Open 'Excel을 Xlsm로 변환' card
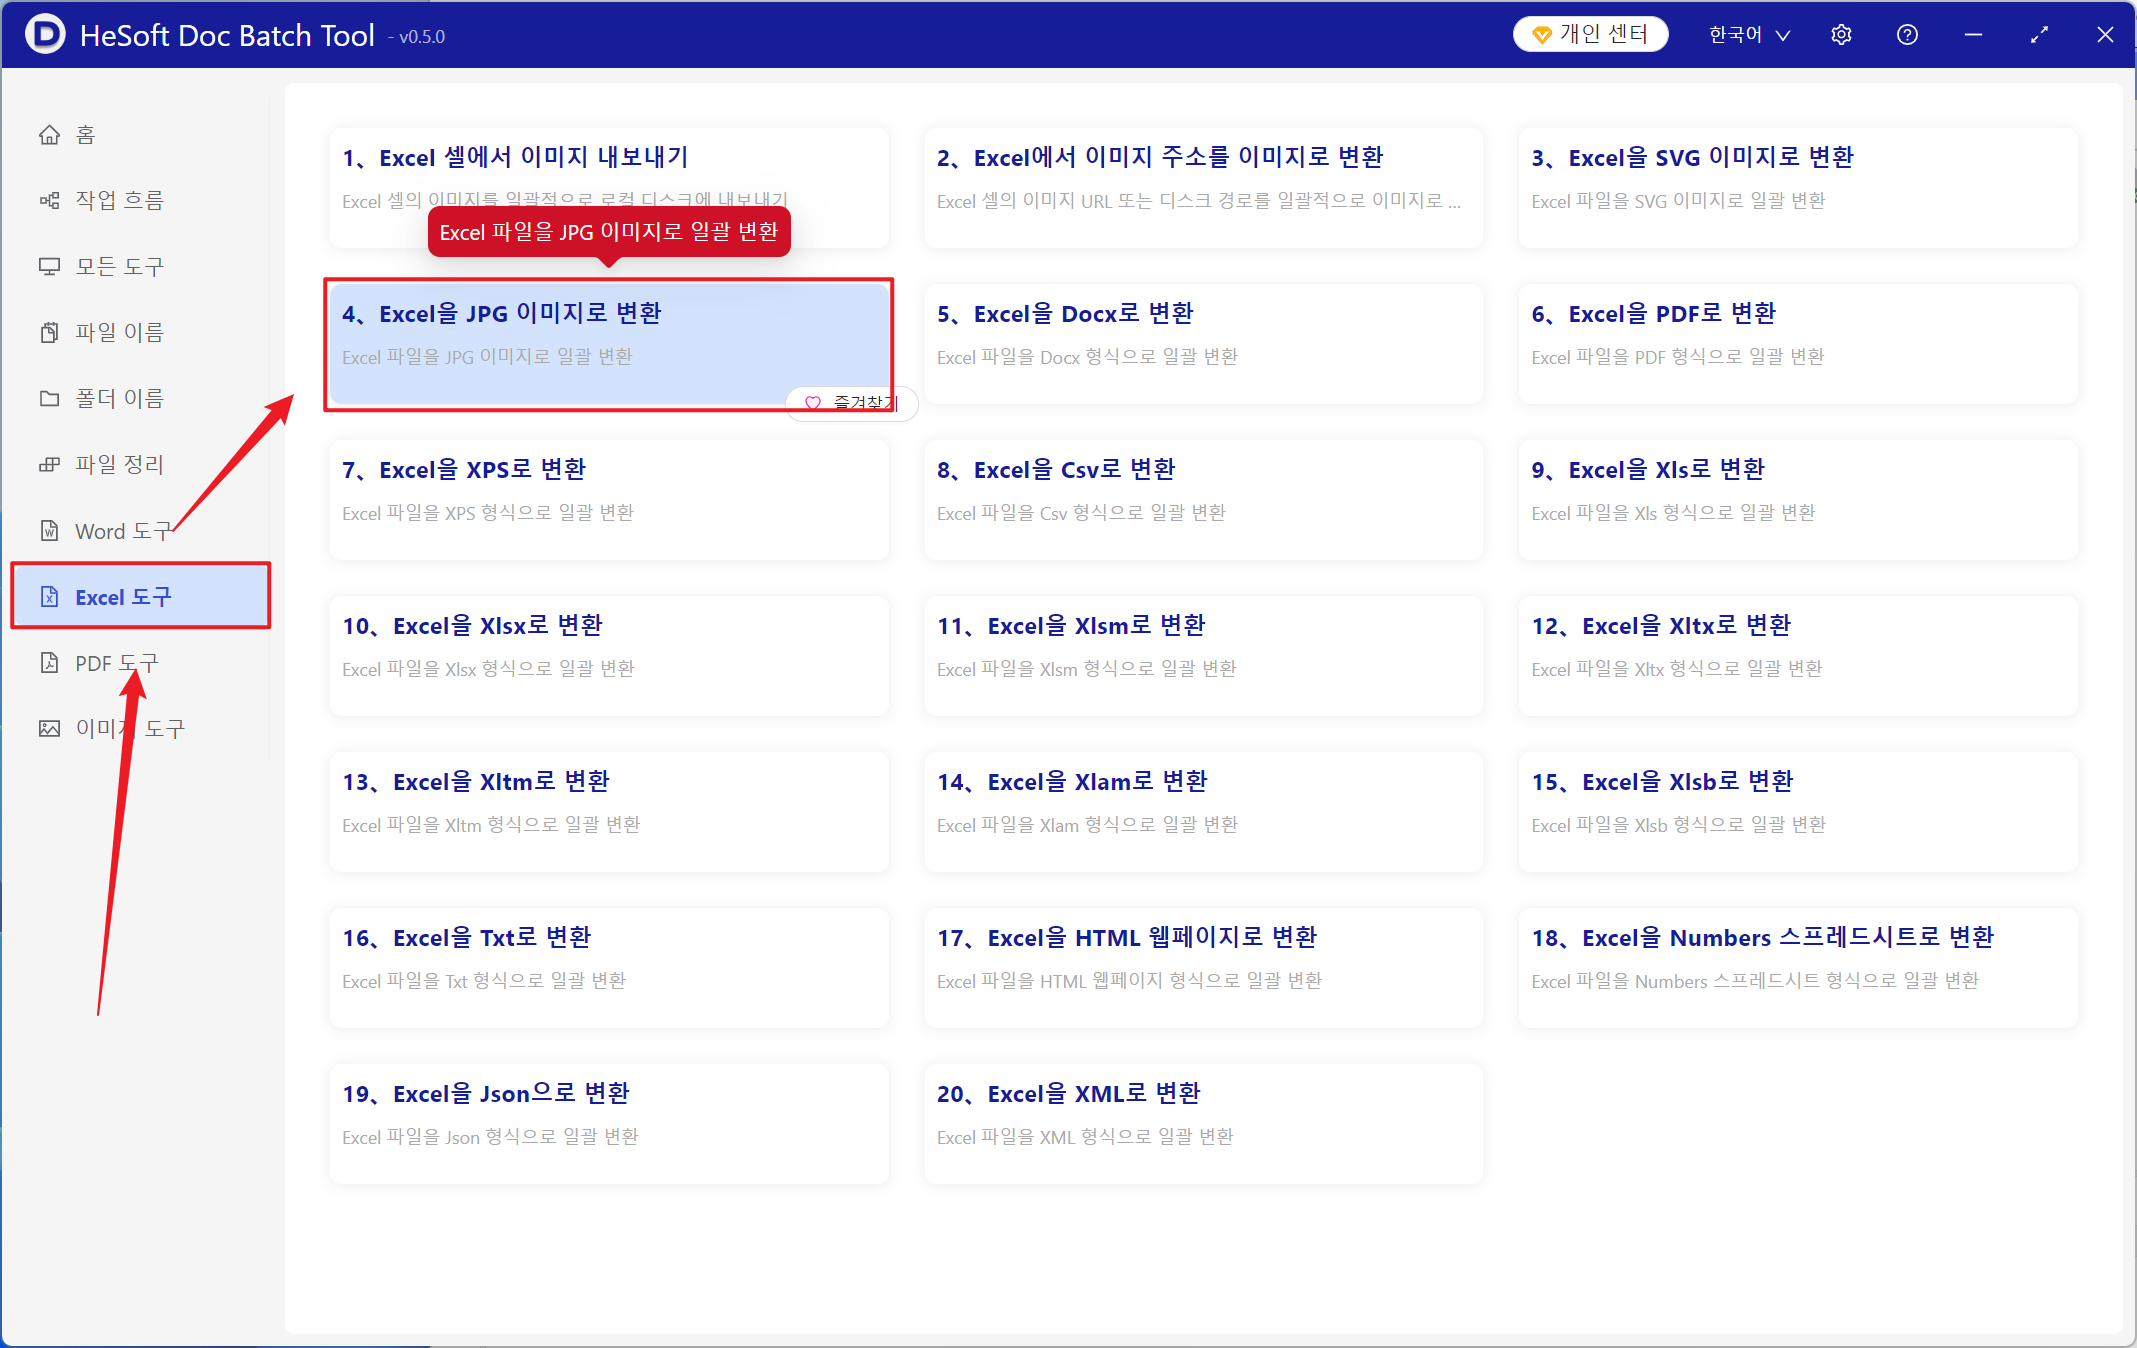Image resolution: width=2137 pixels, height=1348 pixels. [x=1203, y=656]
